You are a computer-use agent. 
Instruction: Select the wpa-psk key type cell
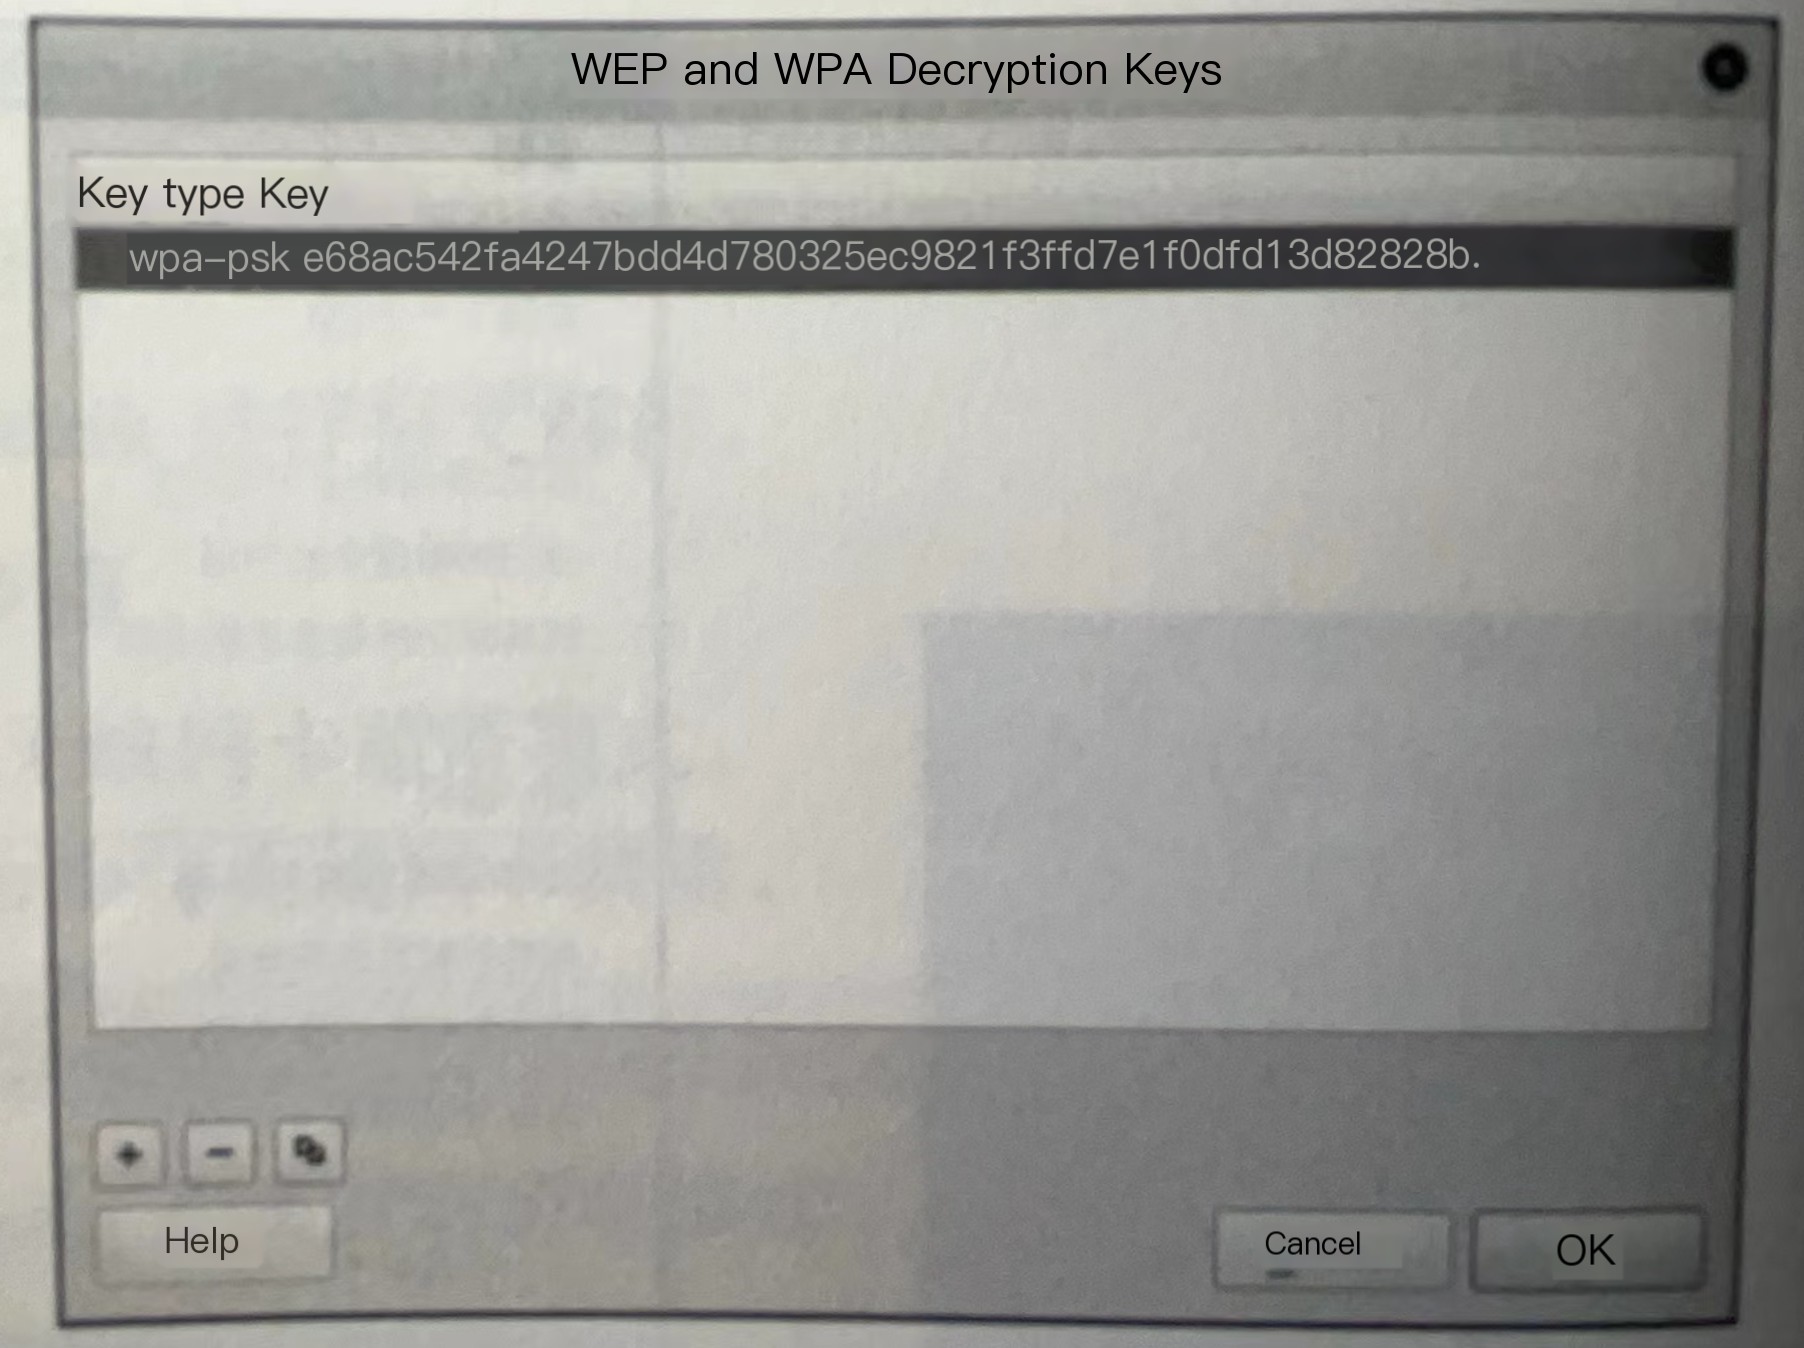point(209,258)
